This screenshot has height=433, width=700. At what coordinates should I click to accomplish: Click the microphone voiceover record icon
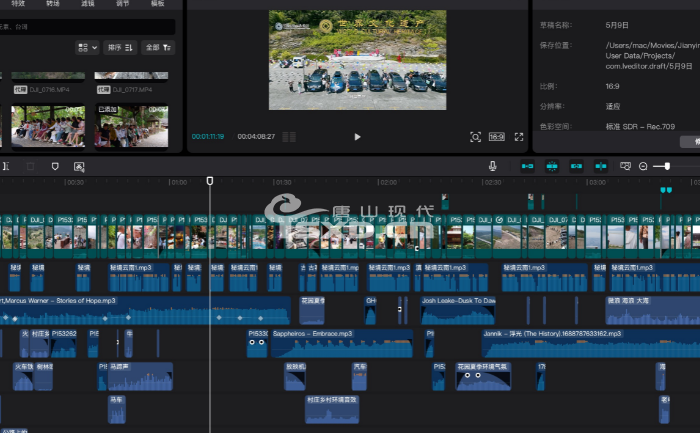pyautogui.click(x=492, y=166)
